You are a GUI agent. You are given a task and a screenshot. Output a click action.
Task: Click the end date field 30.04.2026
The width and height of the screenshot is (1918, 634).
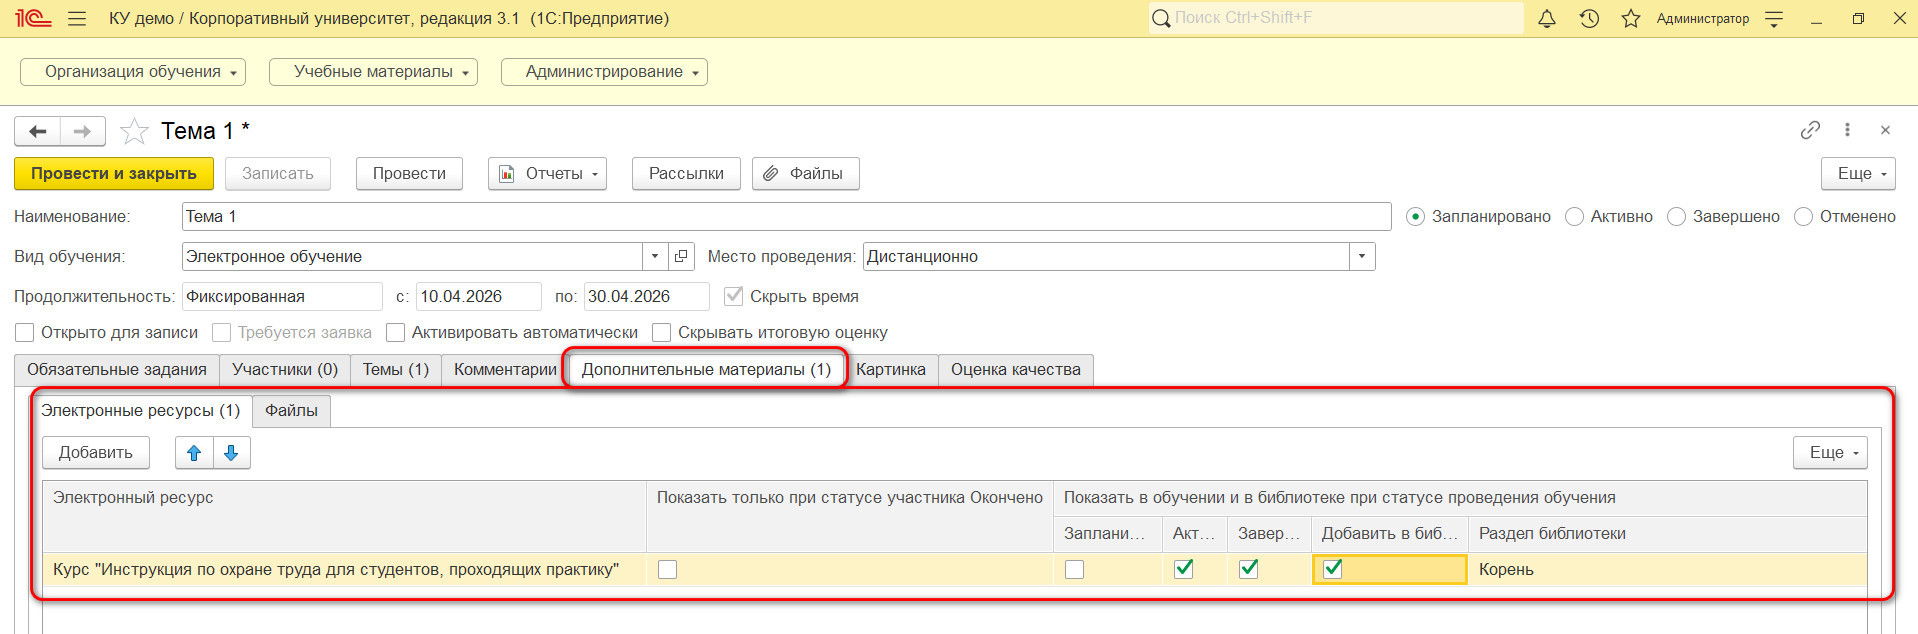pyautogui.click(x=646, y=297)
